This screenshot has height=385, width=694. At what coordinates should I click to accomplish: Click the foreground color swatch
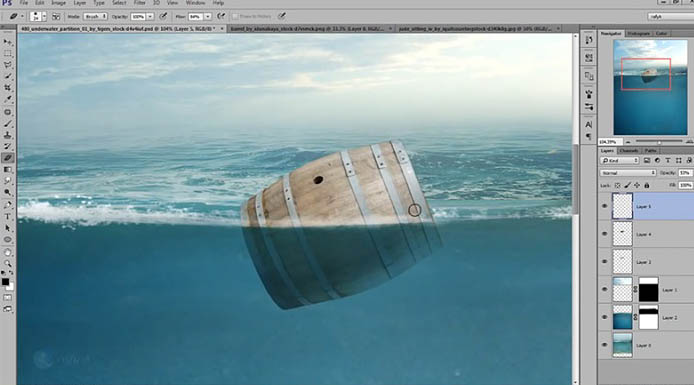[5, 282]
